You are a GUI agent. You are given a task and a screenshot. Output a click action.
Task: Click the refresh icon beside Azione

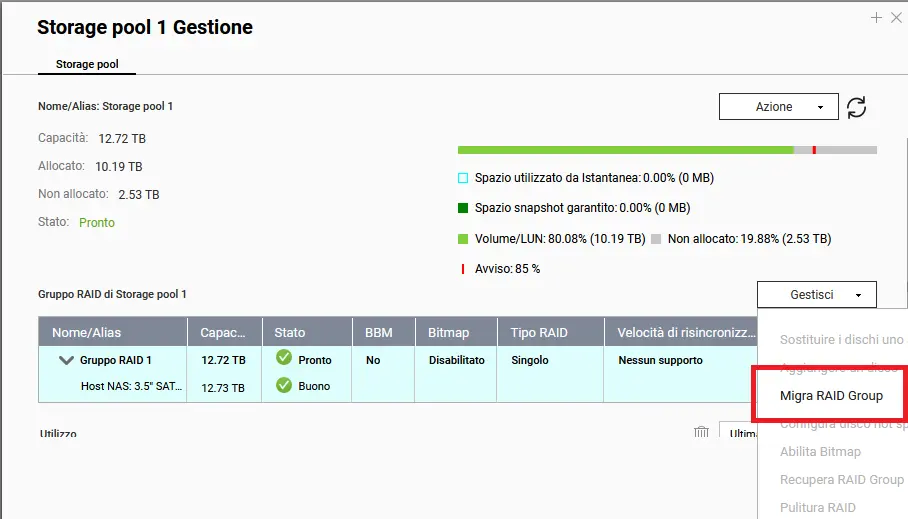tap(856, 107)
